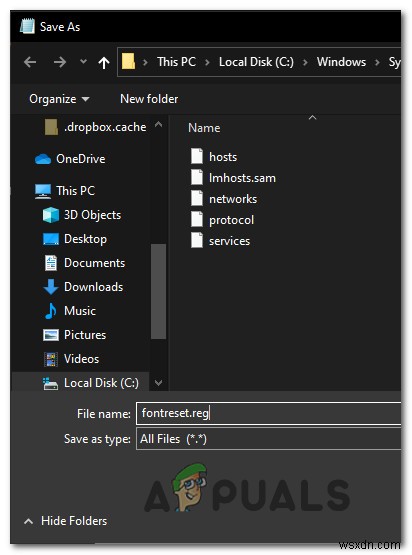Open the Organize menu

coord(59,99)
